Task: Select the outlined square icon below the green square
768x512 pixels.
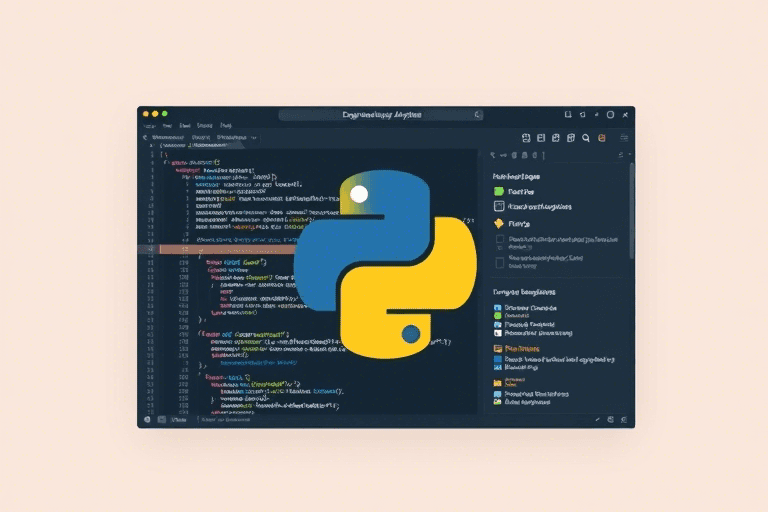Action: tap(499, 206)
